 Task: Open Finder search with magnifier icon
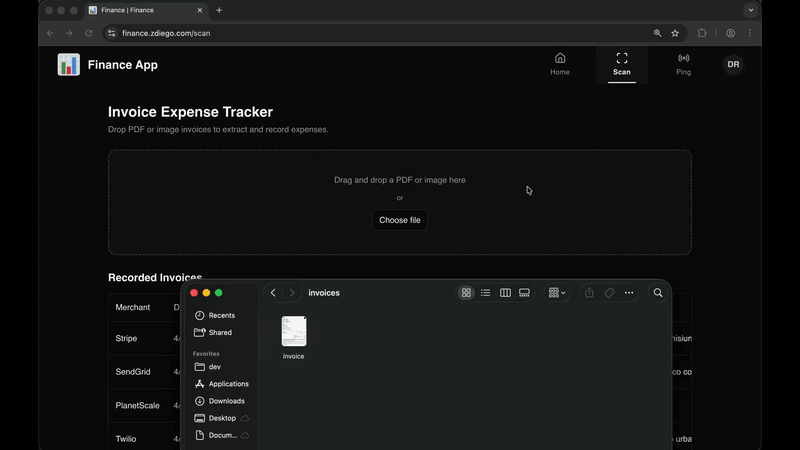658,293
